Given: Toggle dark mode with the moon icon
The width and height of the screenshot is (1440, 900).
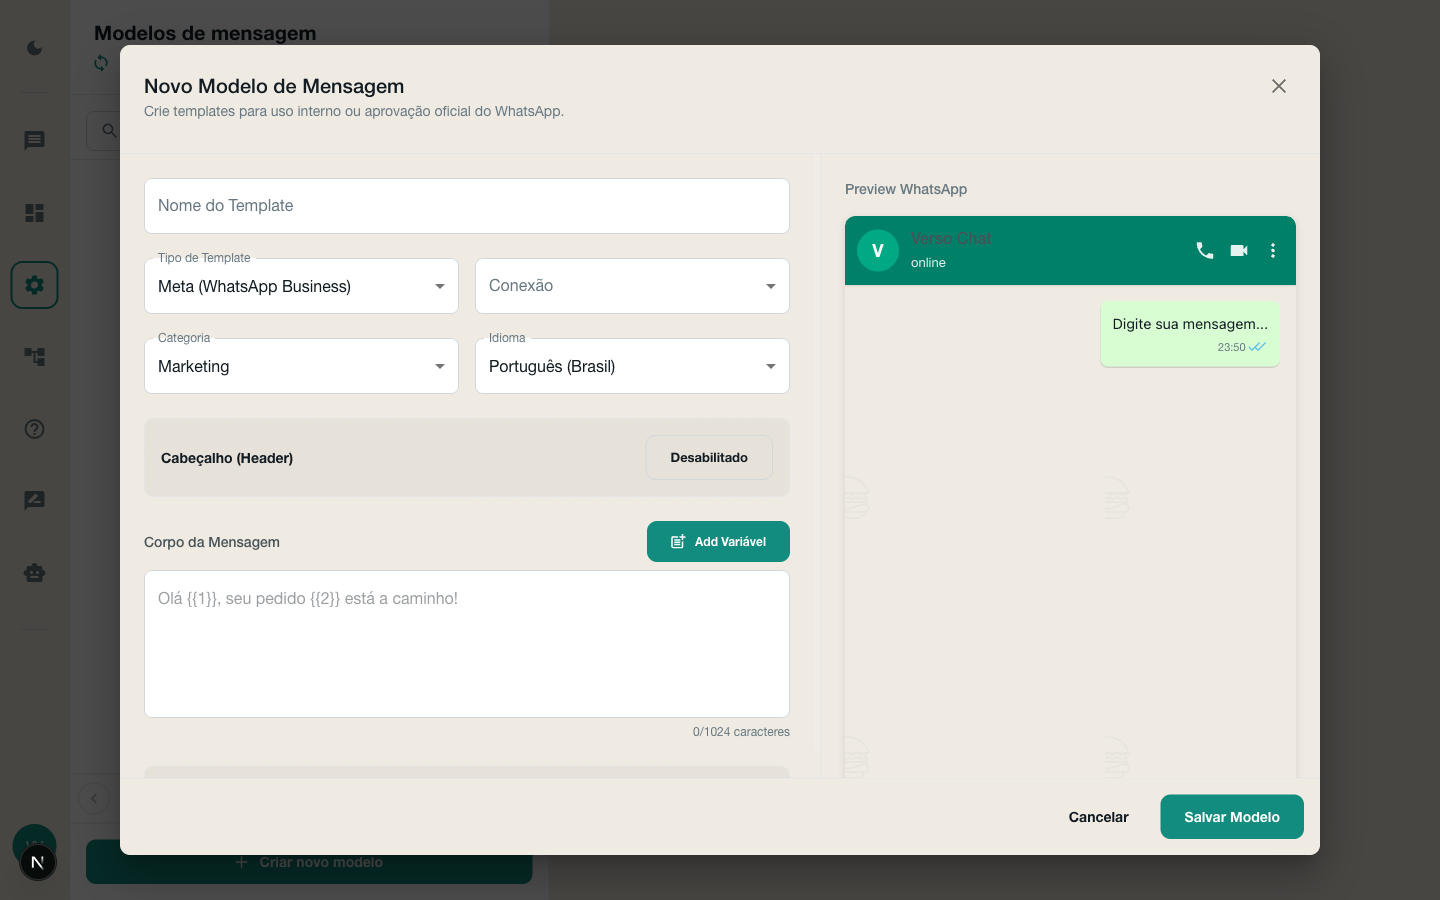Looking at the screenshot, I should 34,47.
